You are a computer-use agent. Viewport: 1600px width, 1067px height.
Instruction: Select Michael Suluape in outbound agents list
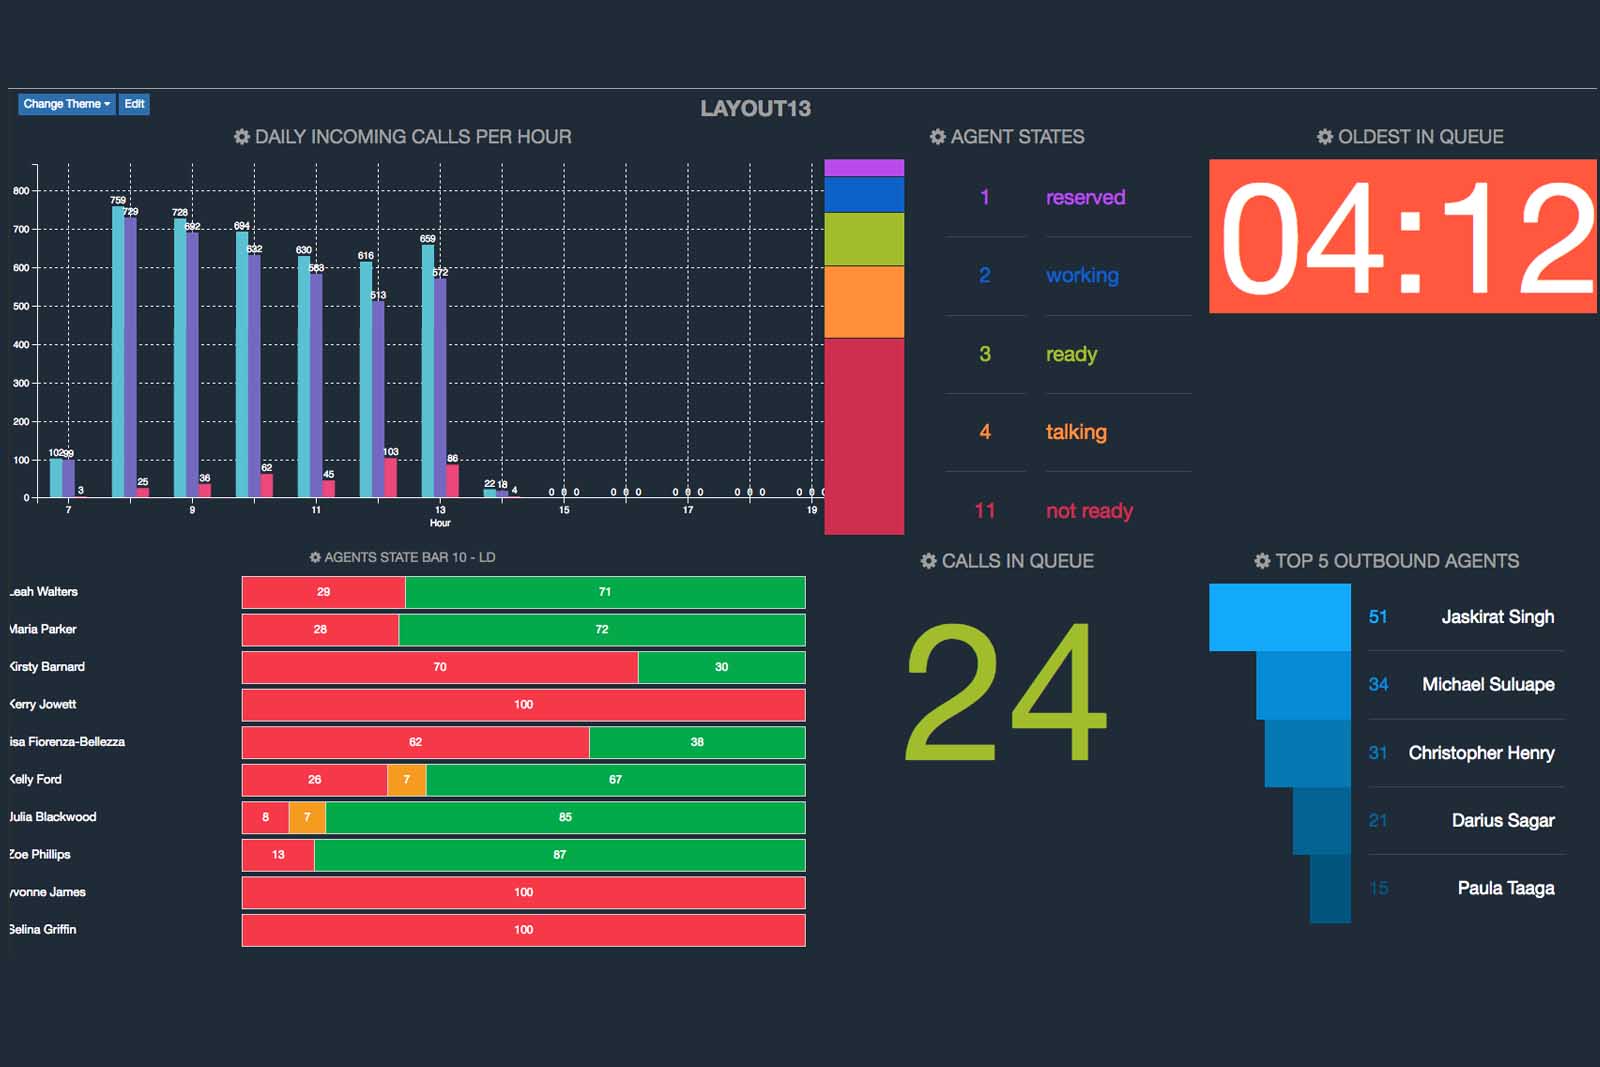pyautogui.click(x=1488, y=685)
